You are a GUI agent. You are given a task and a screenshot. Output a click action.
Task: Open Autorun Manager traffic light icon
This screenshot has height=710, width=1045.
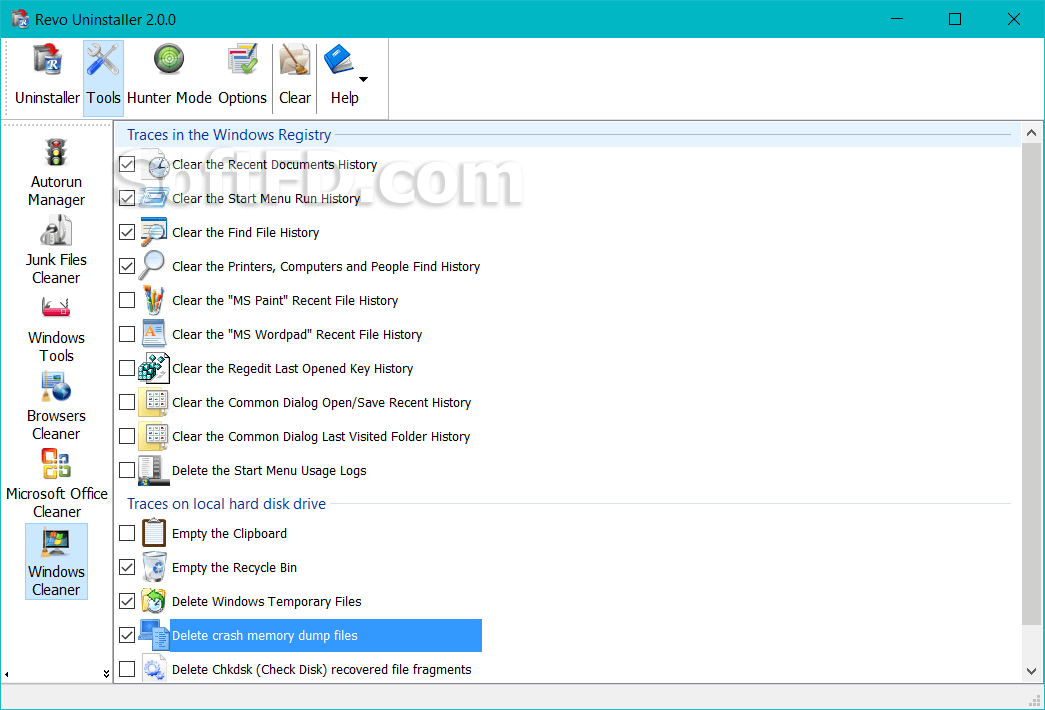point(56,153)
